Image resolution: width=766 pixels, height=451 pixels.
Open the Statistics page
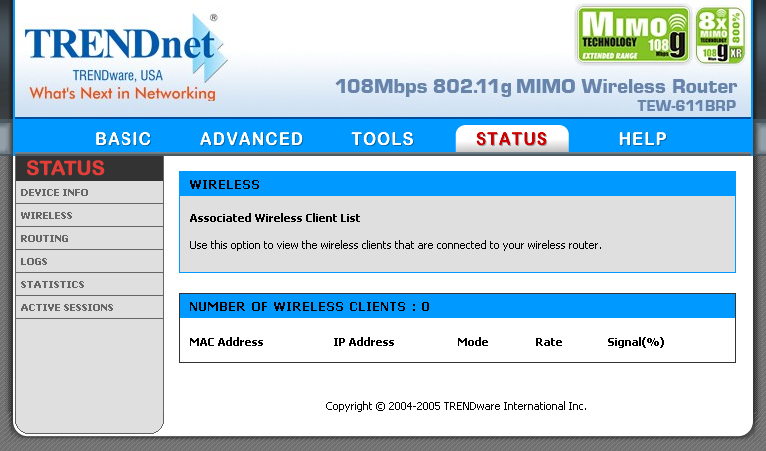[x=89, y=284]
